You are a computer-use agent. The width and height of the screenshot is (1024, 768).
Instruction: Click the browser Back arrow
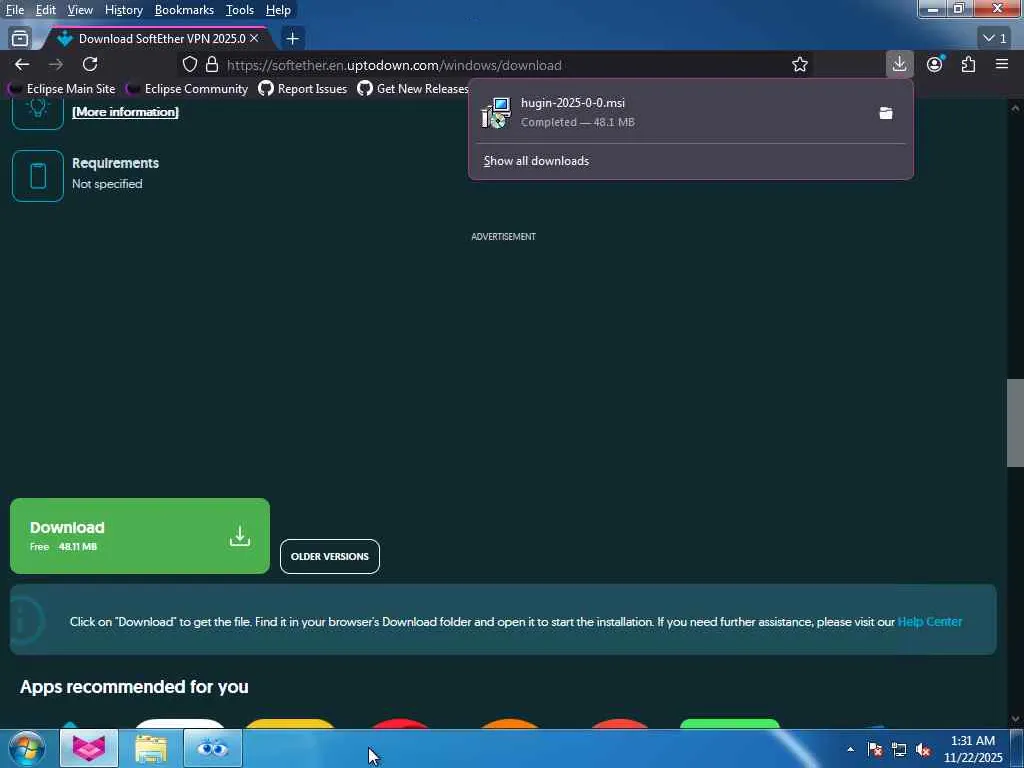[22, 64]
